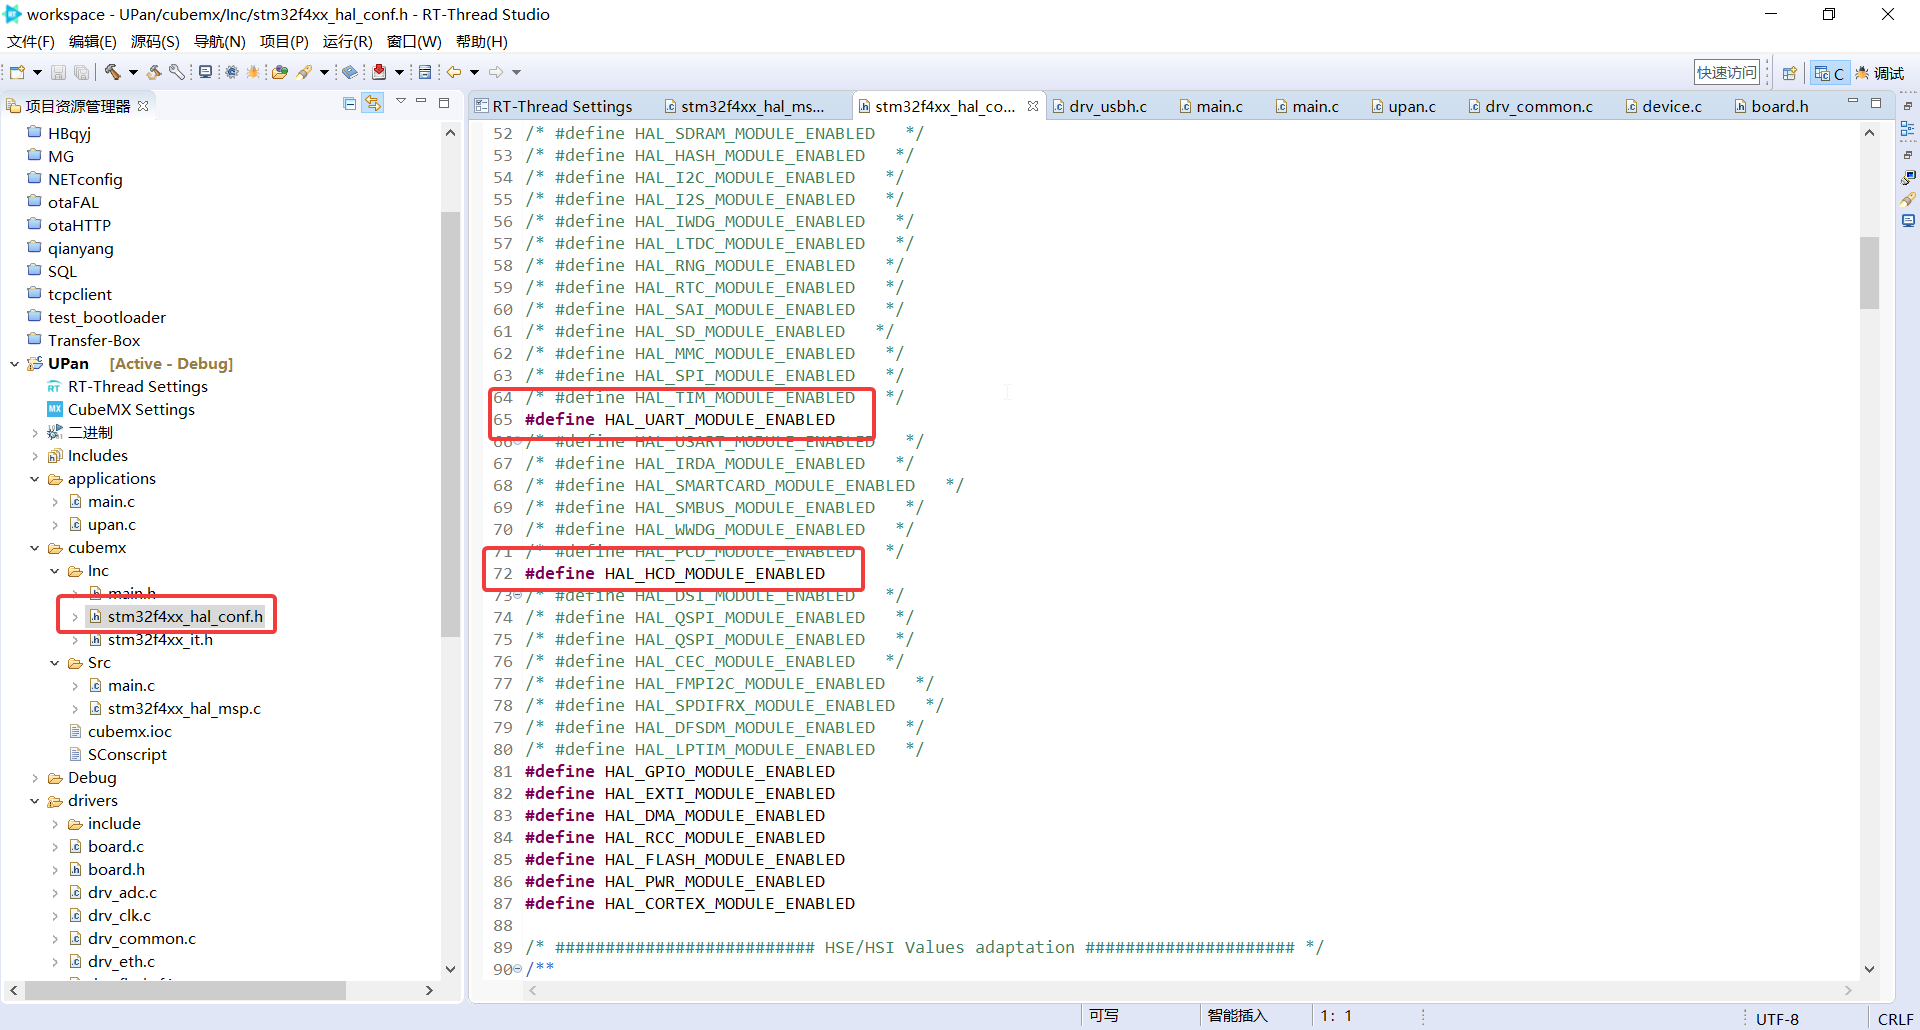Screen dimensions: 1920x1030
Task: Collapse the cubemx folder
Action: click(35, 548)
